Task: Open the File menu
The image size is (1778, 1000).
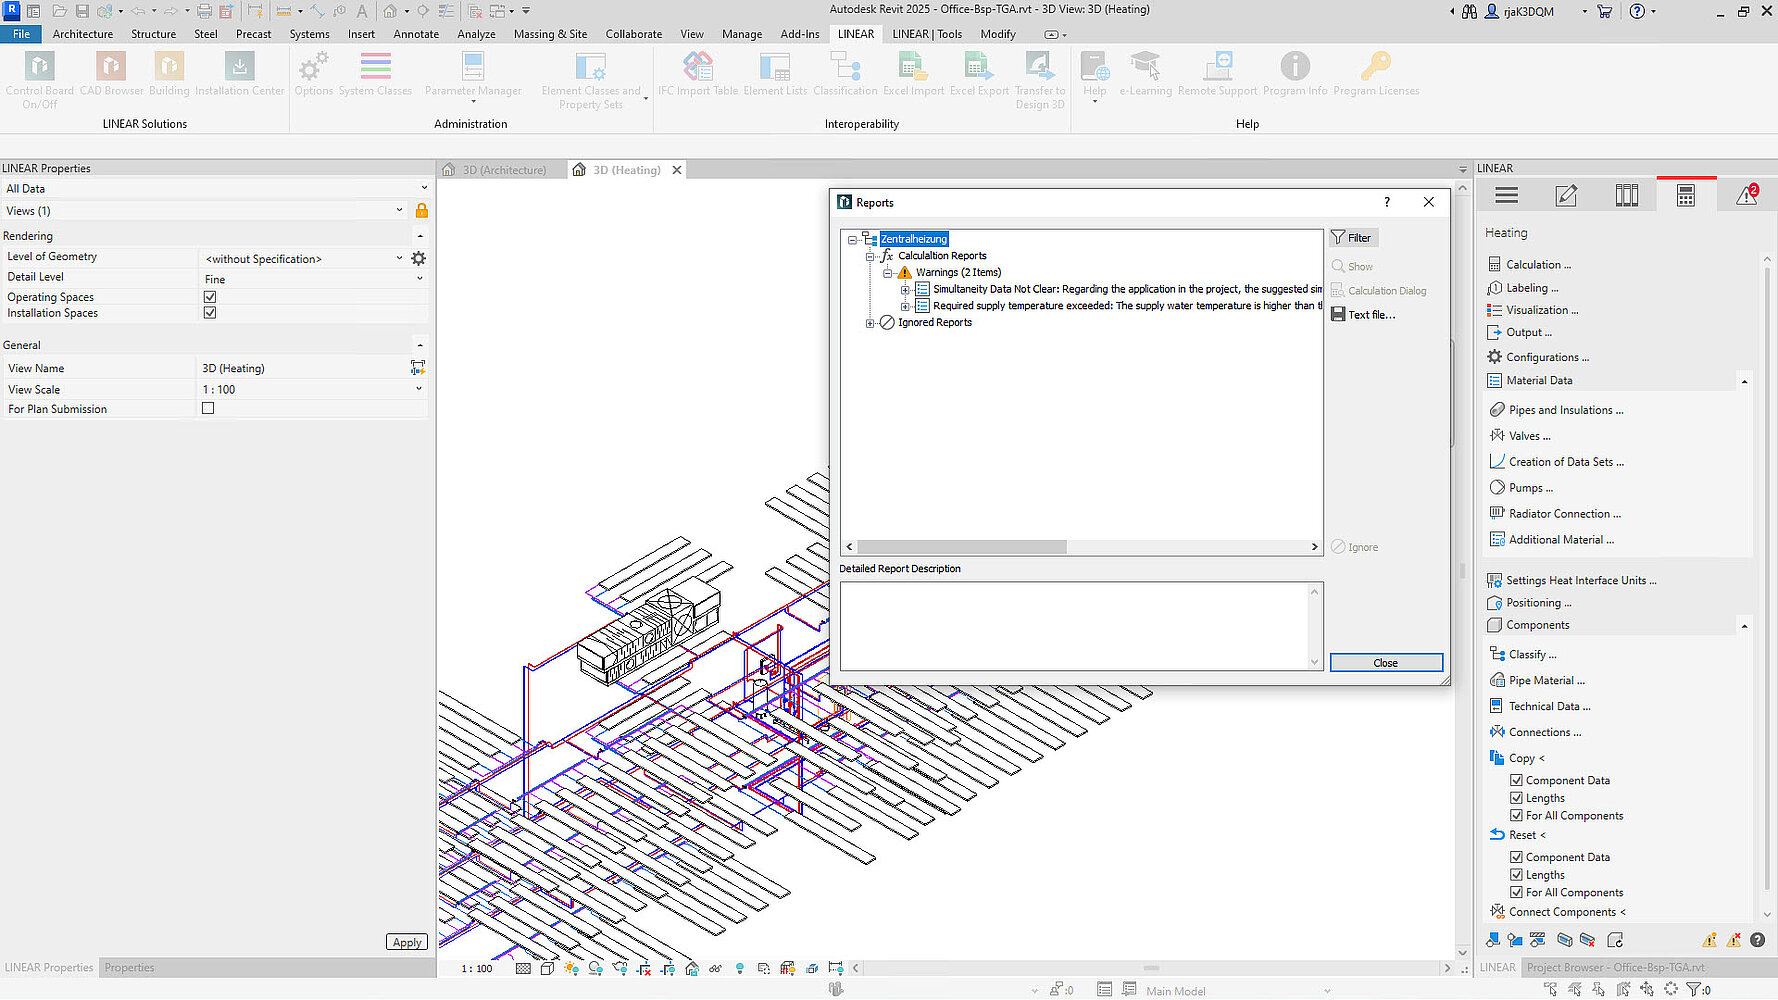Action: 21,34
